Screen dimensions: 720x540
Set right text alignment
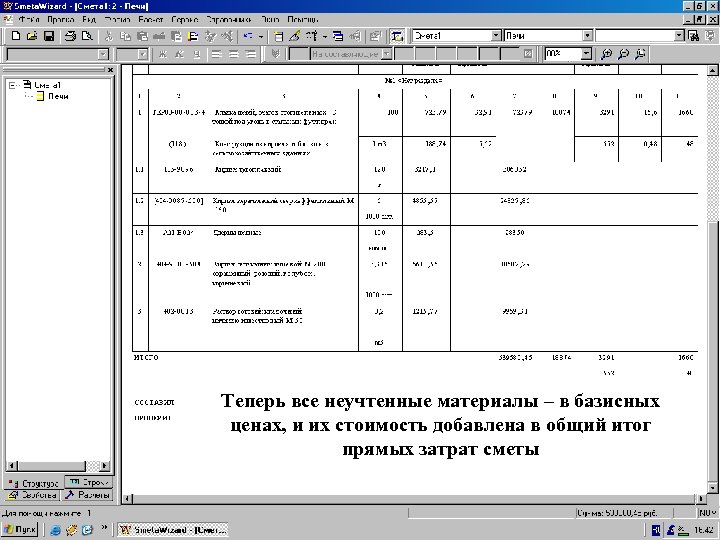click(x=251, y=54)
